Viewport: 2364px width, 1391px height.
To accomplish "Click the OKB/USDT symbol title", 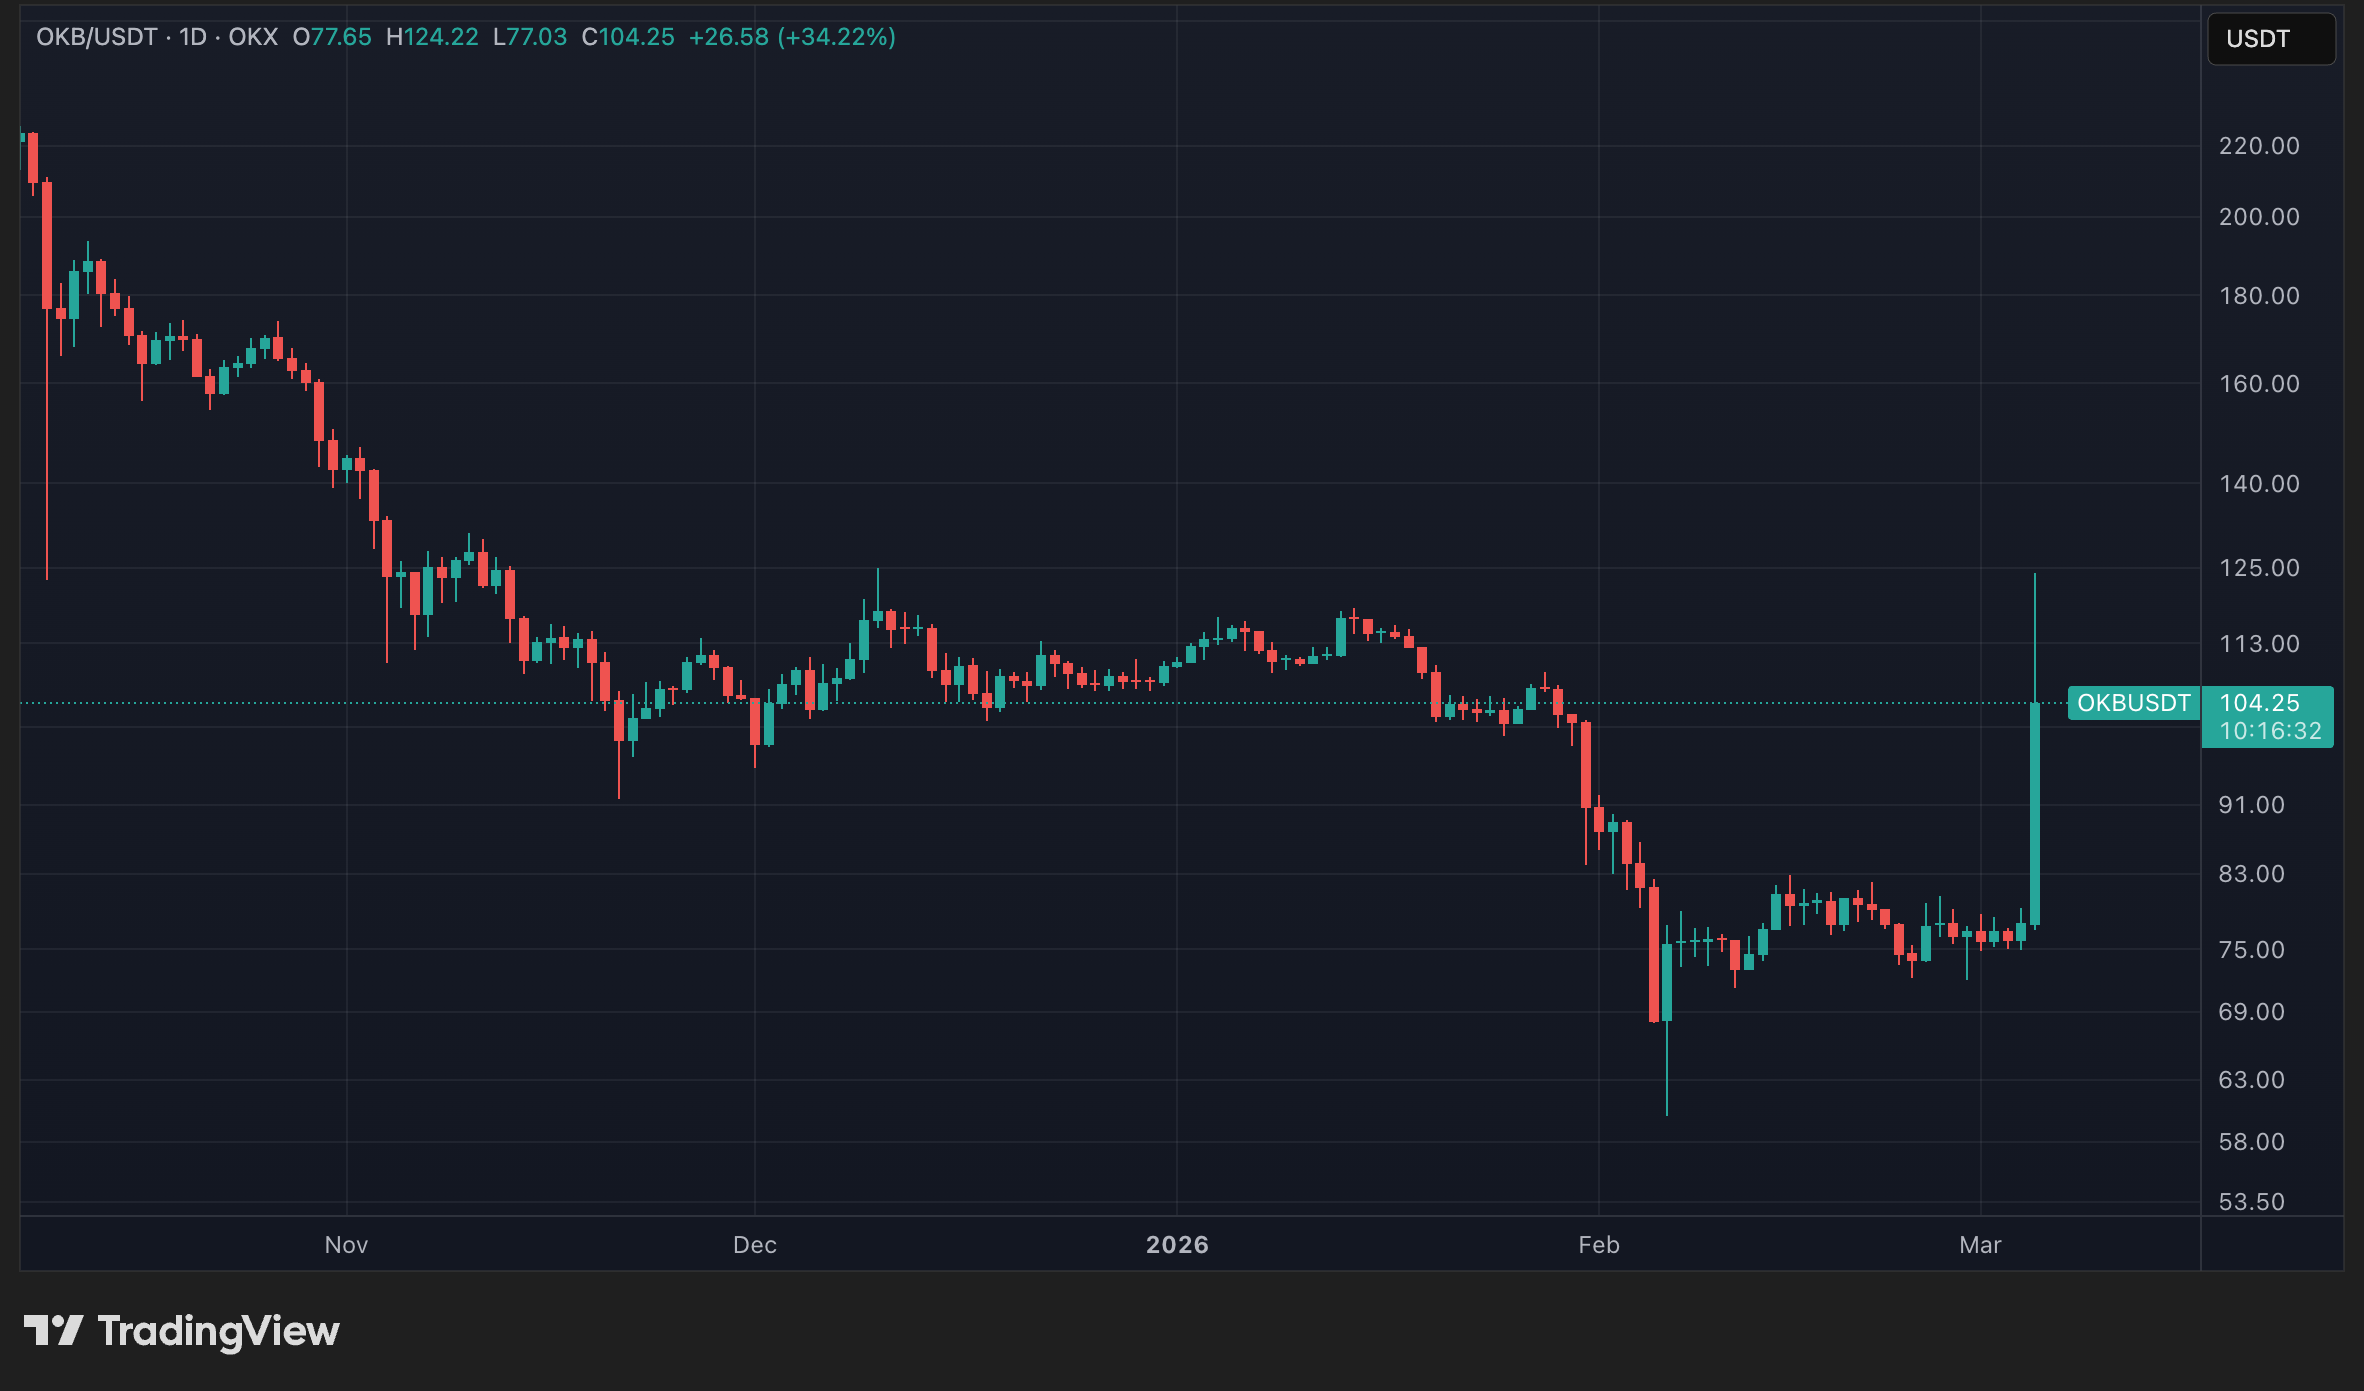I will [96, 37].
